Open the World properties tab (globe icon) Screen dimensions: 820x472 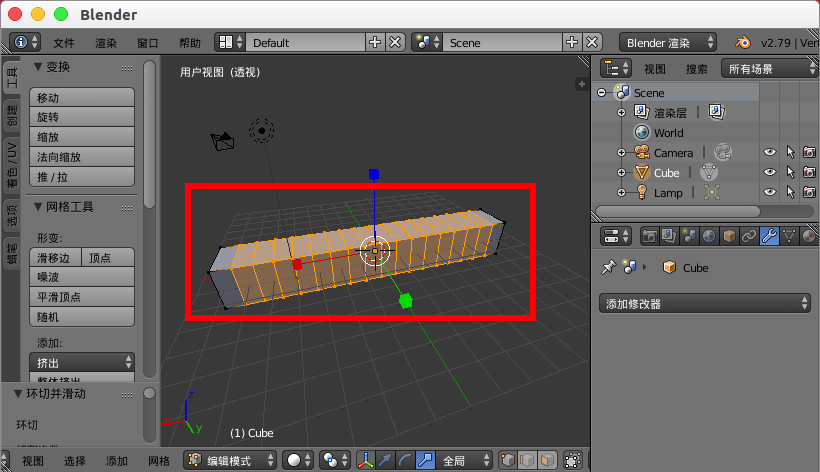point(709,236)
